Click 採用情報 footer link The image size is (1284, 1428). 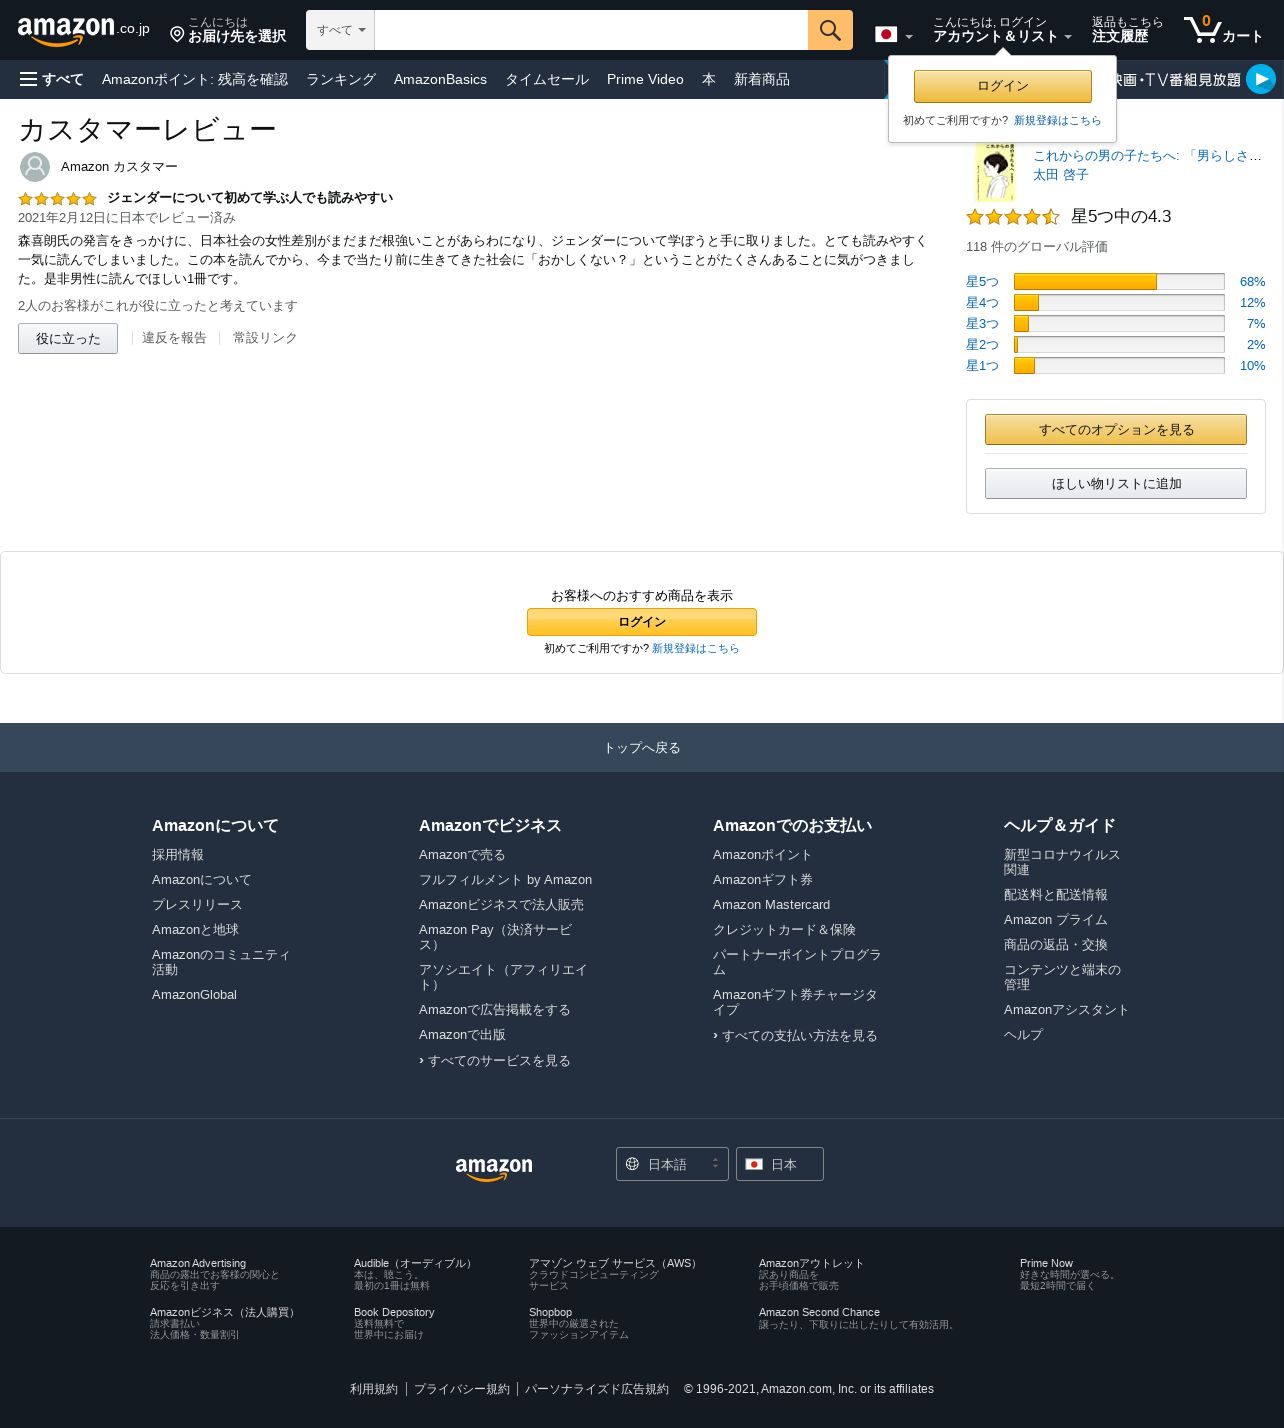(178, 855)
